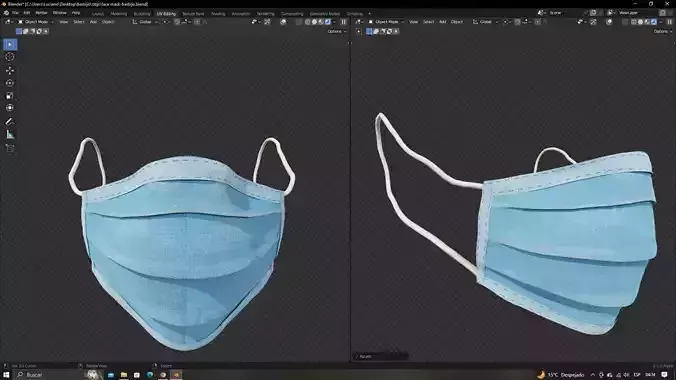Viewport: 676px width, 380px height.
Task: Open the Edit menu
Action: tap(27, 13)
